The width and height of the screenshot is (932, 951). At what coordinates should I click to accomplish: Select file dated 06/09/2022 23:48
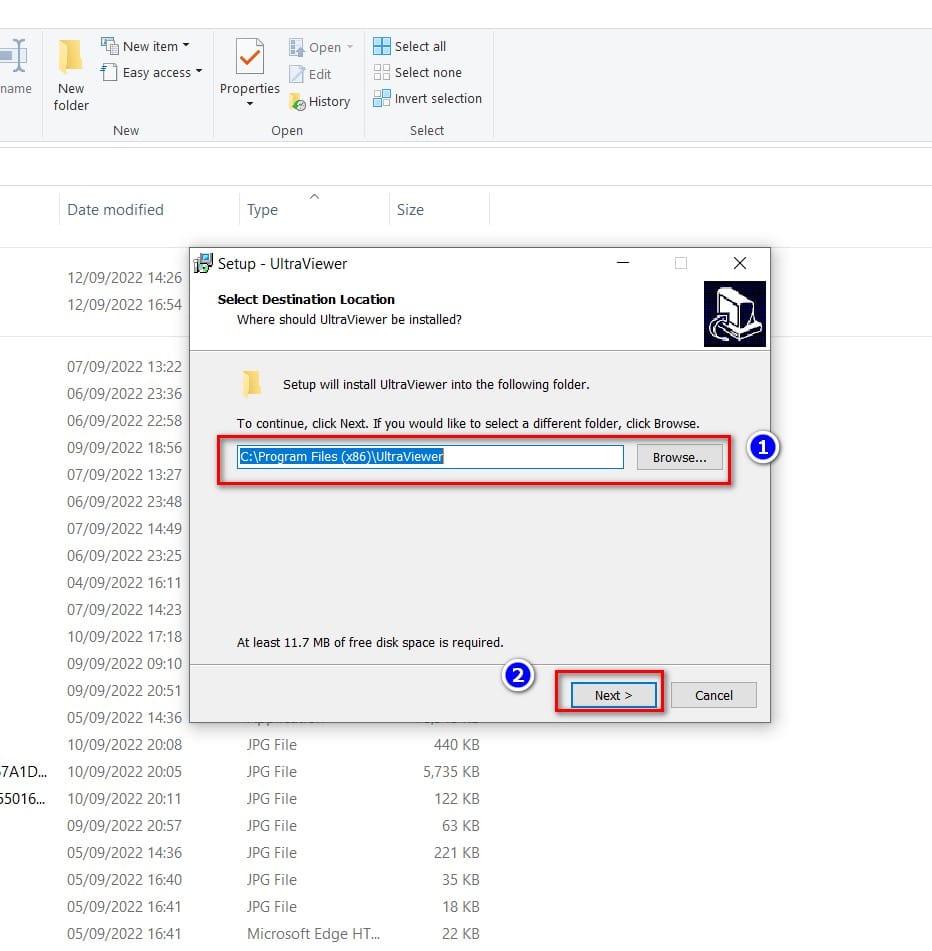(x=124, y=502)
